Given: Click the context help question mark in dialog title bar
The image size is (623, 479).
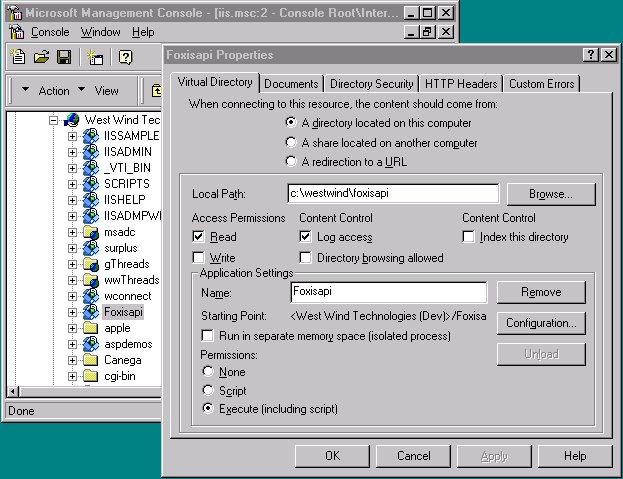Looking at the screenshot, I should 590,54.
